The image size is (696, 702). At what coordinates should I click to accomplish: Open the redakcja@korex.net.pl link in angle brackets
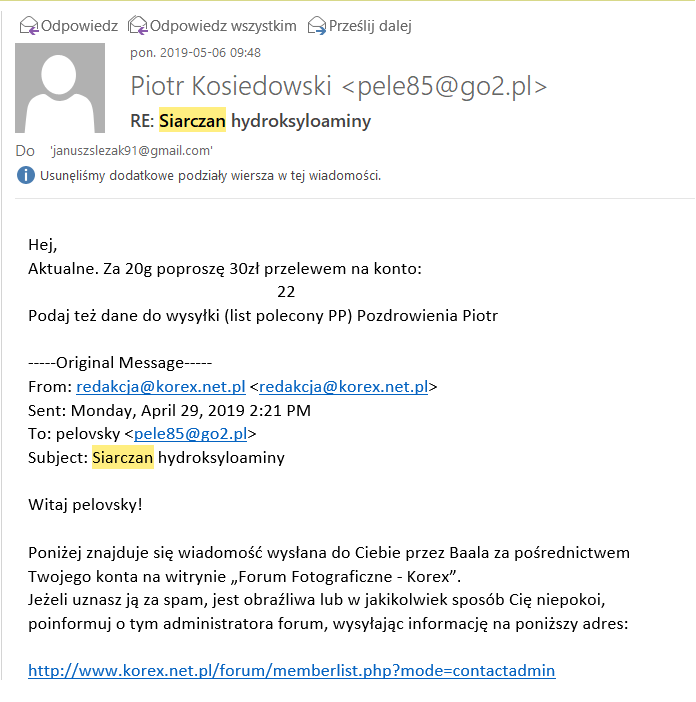[343, 386]
